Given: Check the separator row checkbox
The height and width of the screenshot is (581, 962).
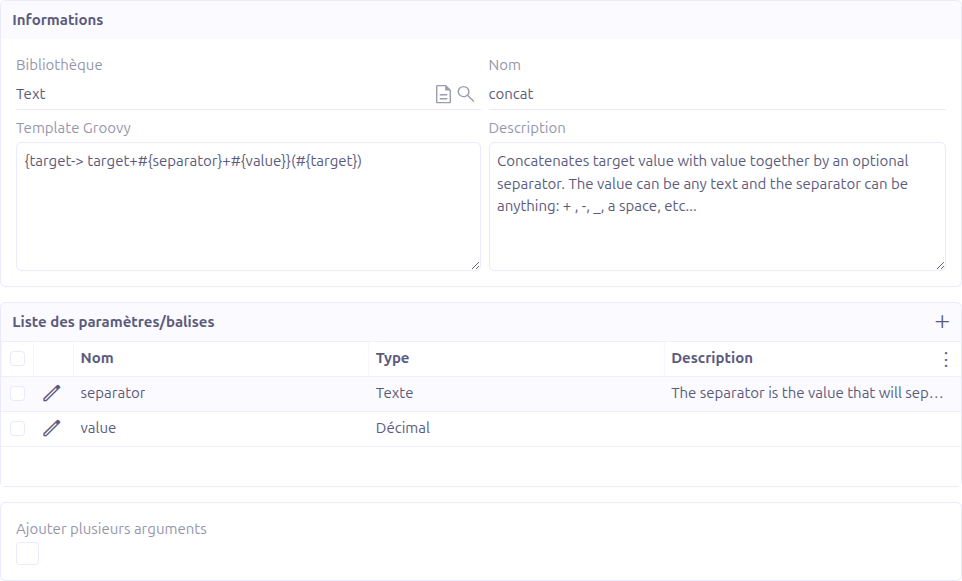Looking at the screenshot, I should tap(18, 393).
